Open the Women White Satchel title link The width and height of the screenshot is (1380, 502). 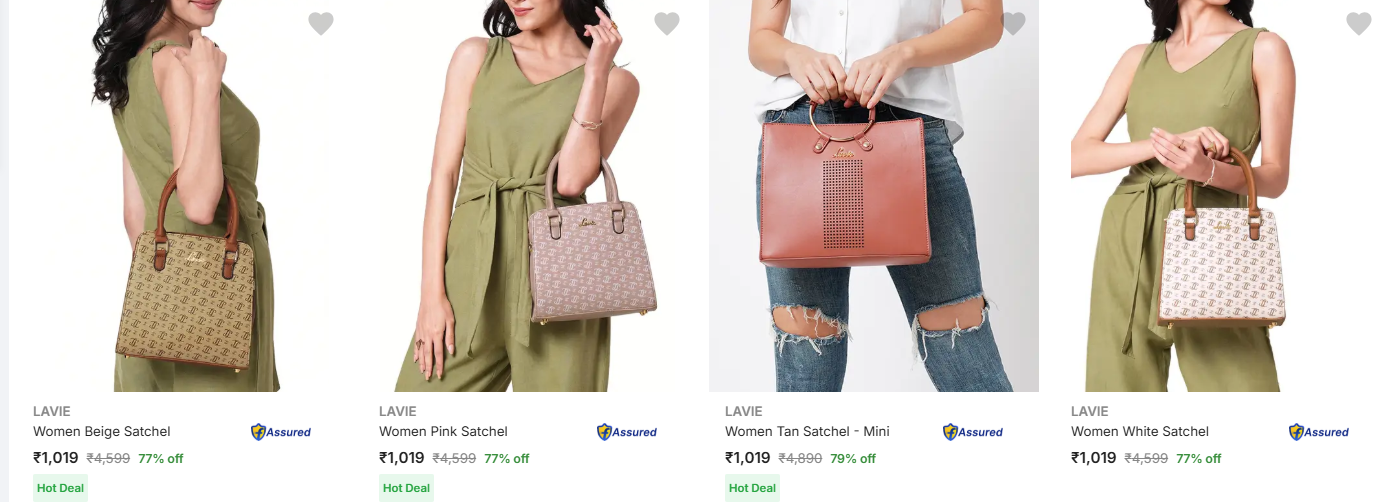coord(1140,432)
